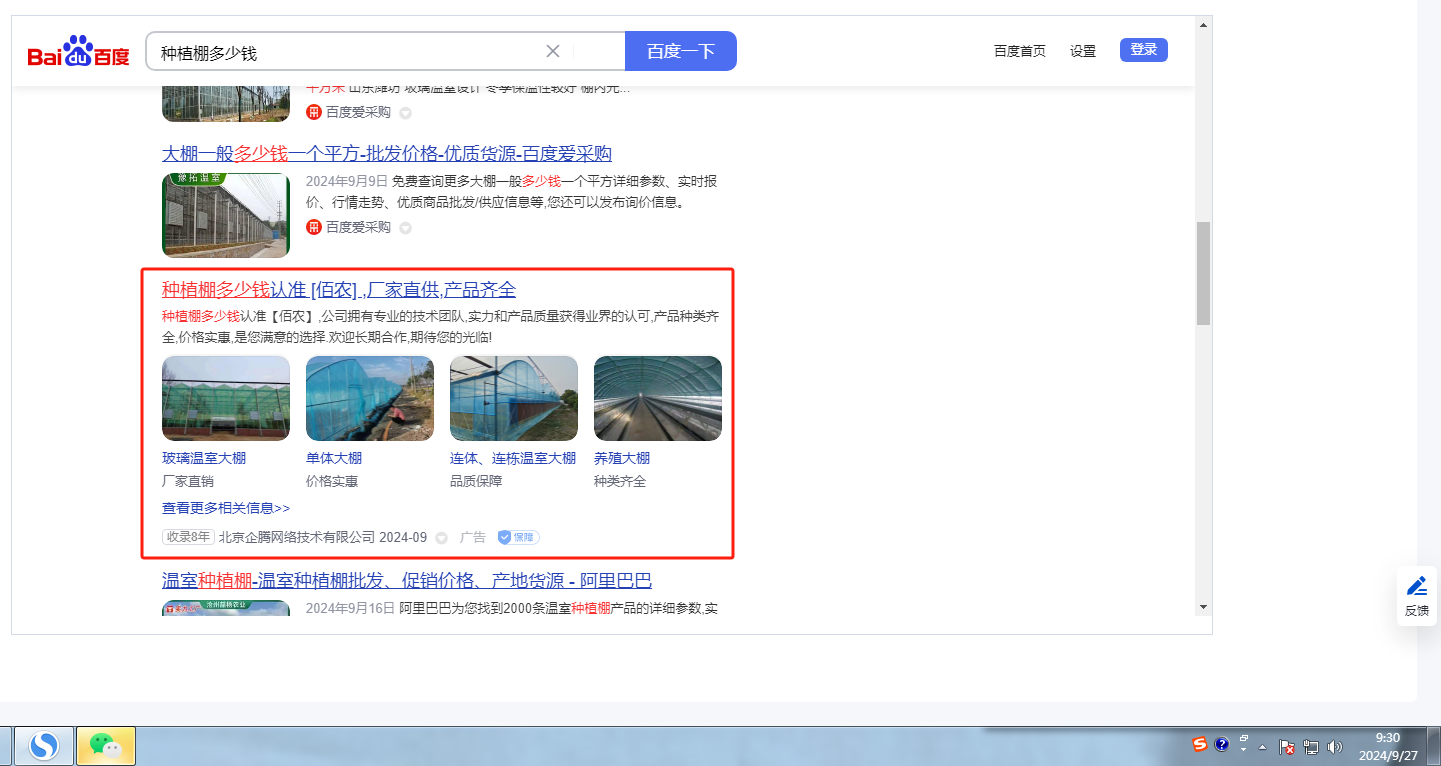The width and height of the screenshot is (1441, 766).
Task: Open WeChat from the taskbar
Action: click(106, 744)
